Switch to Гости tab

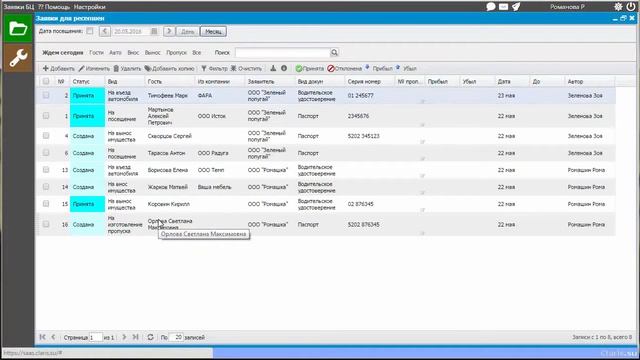(x=96, y=53)
